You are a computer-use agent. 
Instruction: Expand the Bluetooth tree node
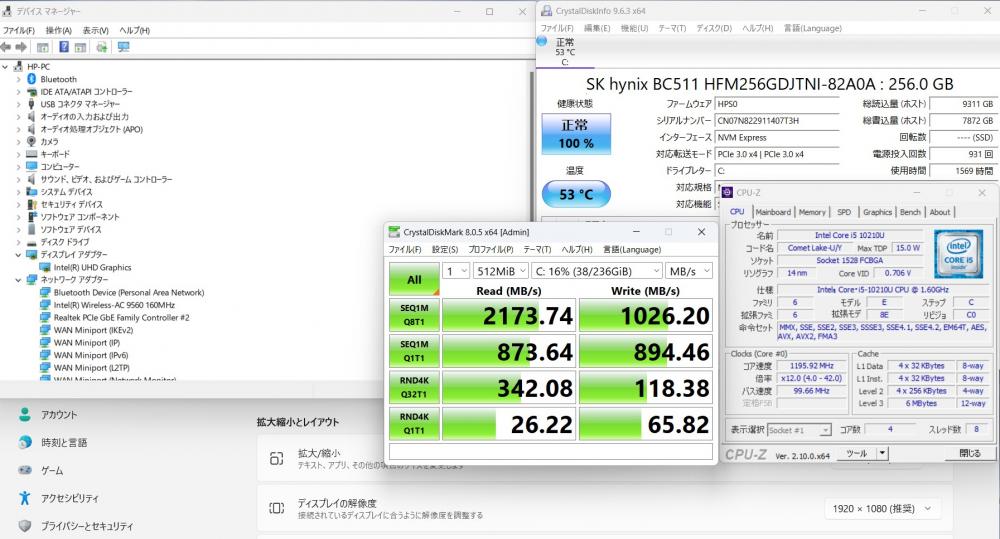click(x=18, y=79)
